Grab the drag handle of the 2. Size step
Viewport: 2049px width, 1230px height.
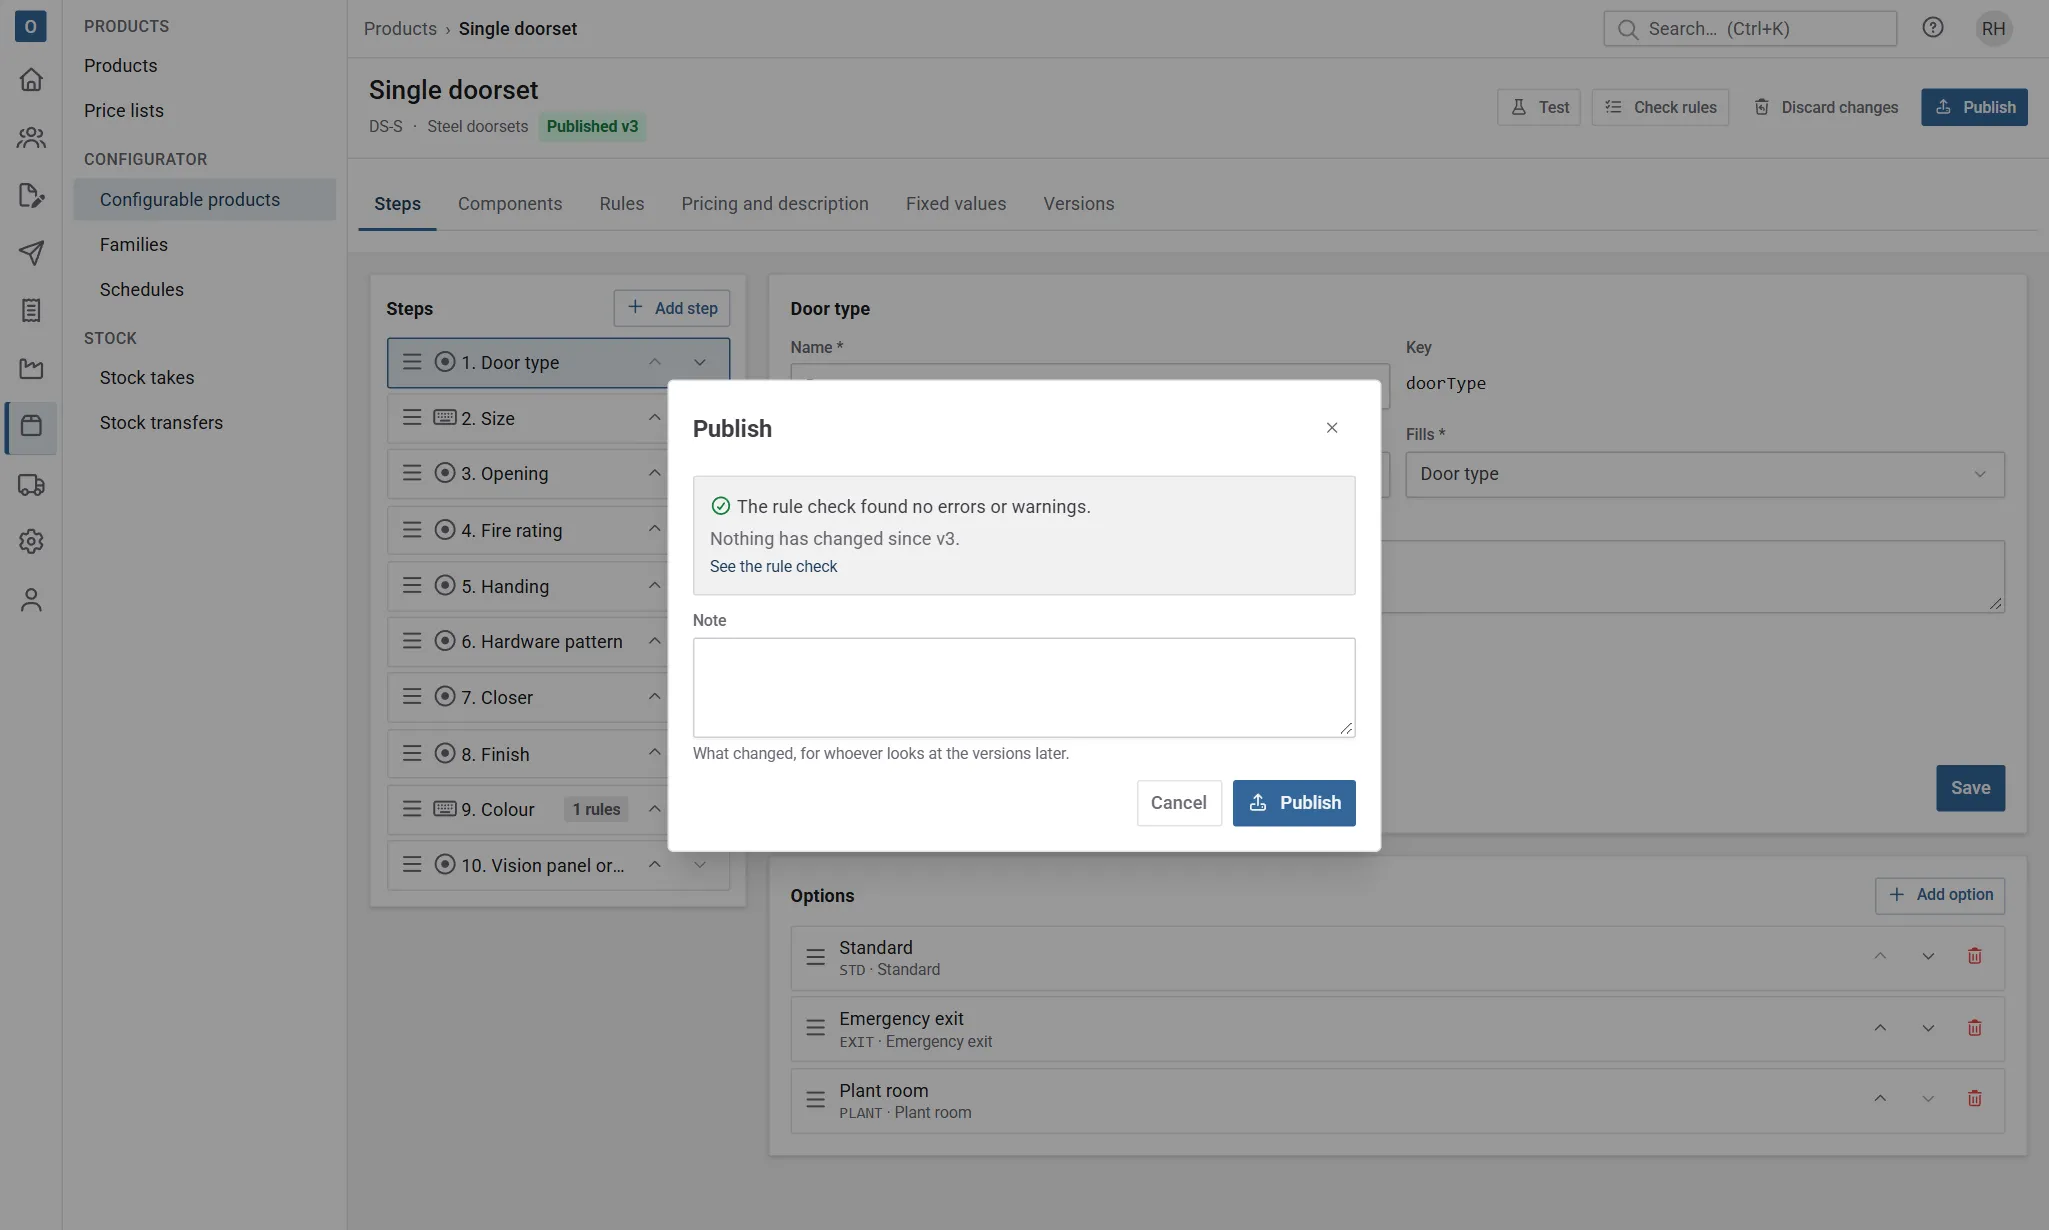(x=411, y=417)
